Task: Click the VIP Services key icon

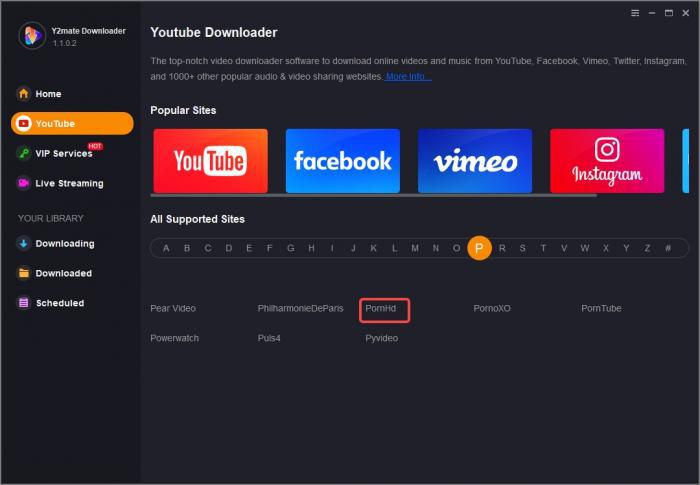Action: pyautogui.click(x=23, y=153)
